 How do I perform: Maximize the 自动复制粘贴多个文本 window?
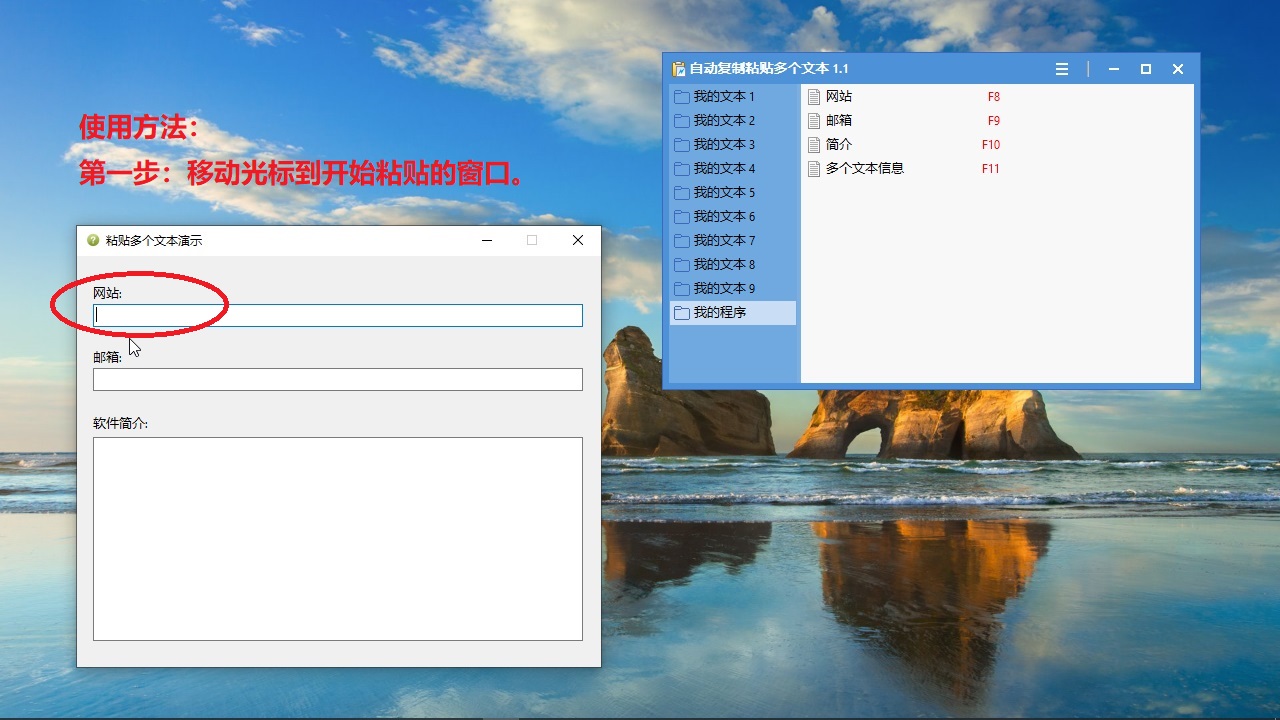coord(1146,69)
